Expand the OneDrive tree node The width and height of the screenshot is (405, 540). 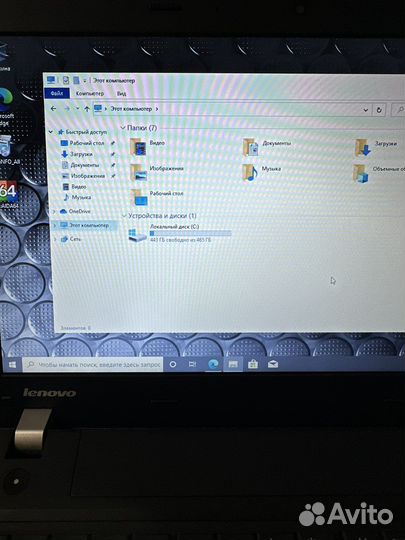pyautogui.click(x=54, y=211)
